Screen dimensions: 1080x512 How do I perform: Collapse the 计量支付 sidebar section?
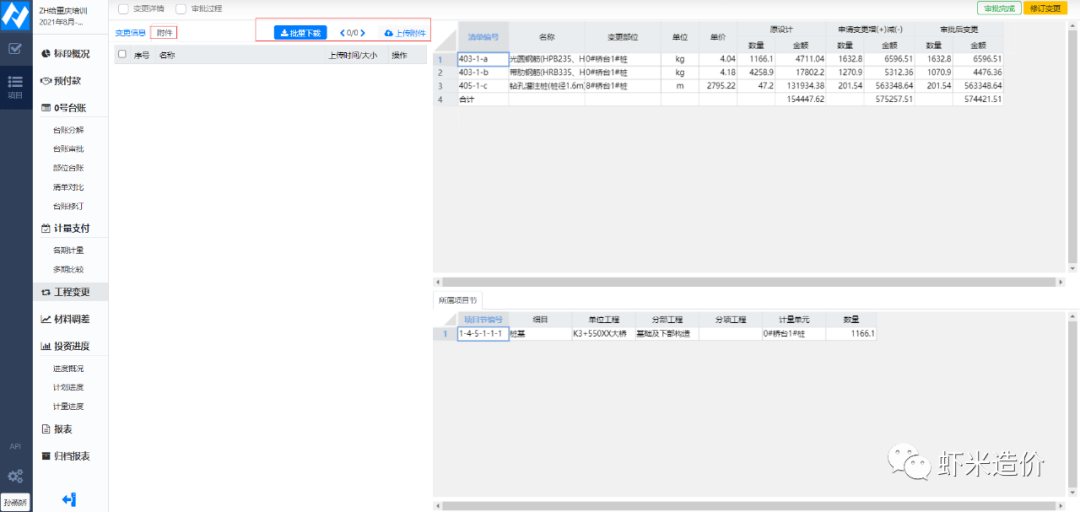(69, 228)
